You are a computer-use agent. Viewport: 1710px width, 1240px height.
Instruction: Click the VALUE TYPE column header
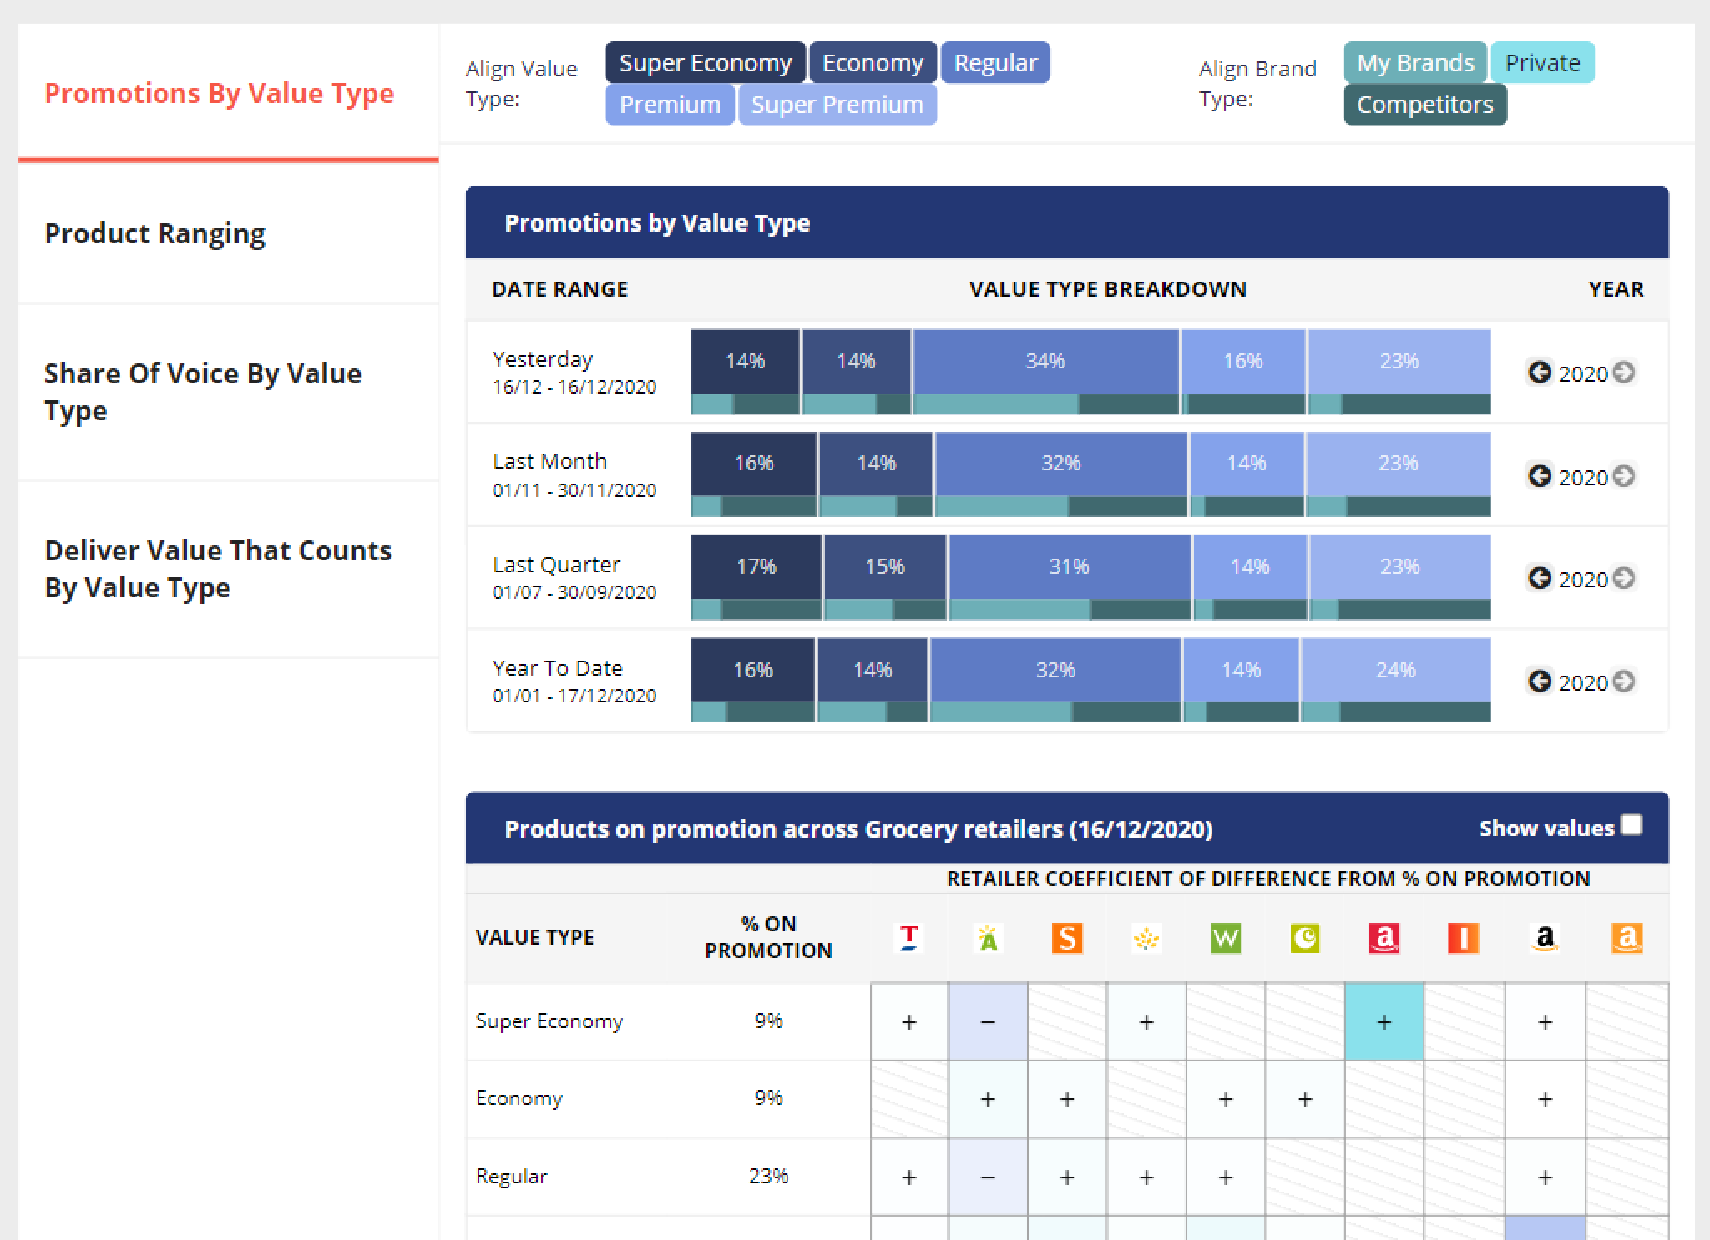coord(535,937)
